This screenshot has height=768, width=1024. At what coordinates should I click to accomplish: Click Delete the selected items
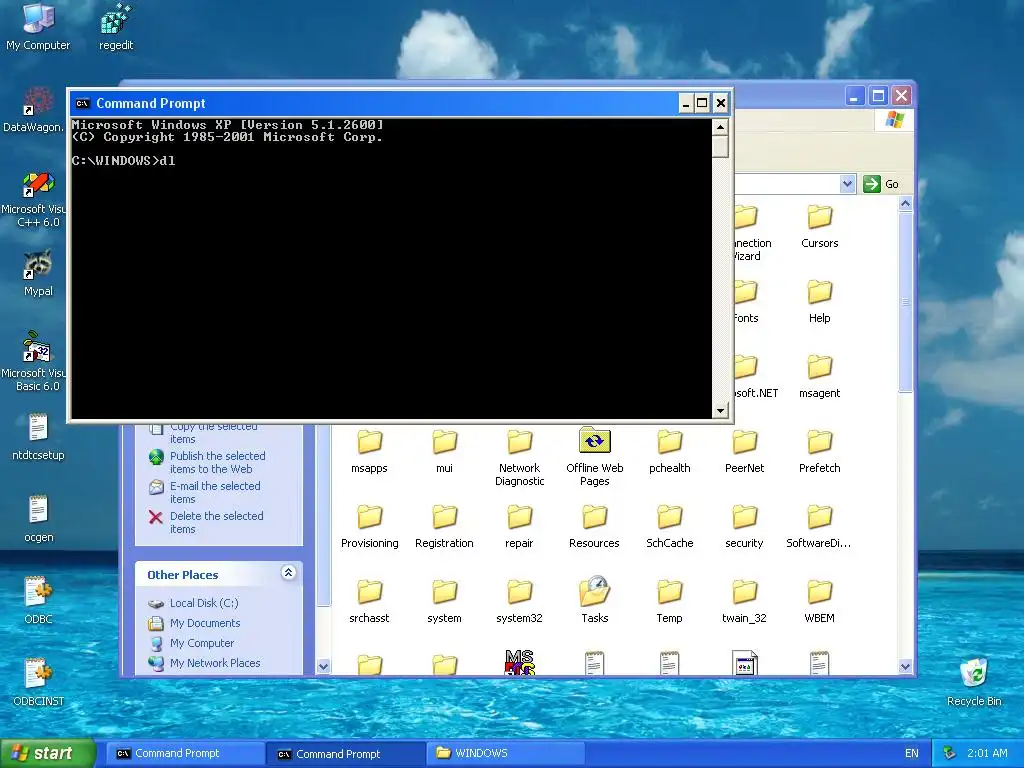[217, 522]
